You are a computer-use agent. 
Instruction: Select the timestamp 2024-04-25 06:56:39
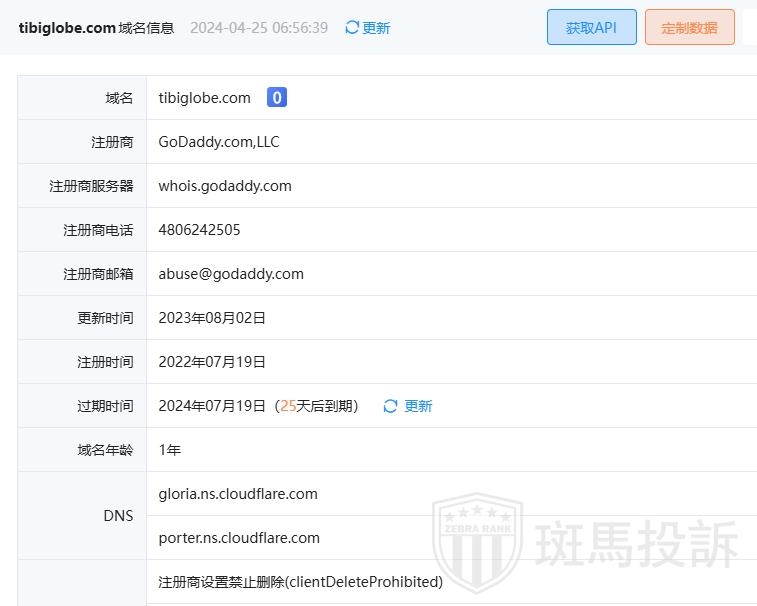point(259,28)
